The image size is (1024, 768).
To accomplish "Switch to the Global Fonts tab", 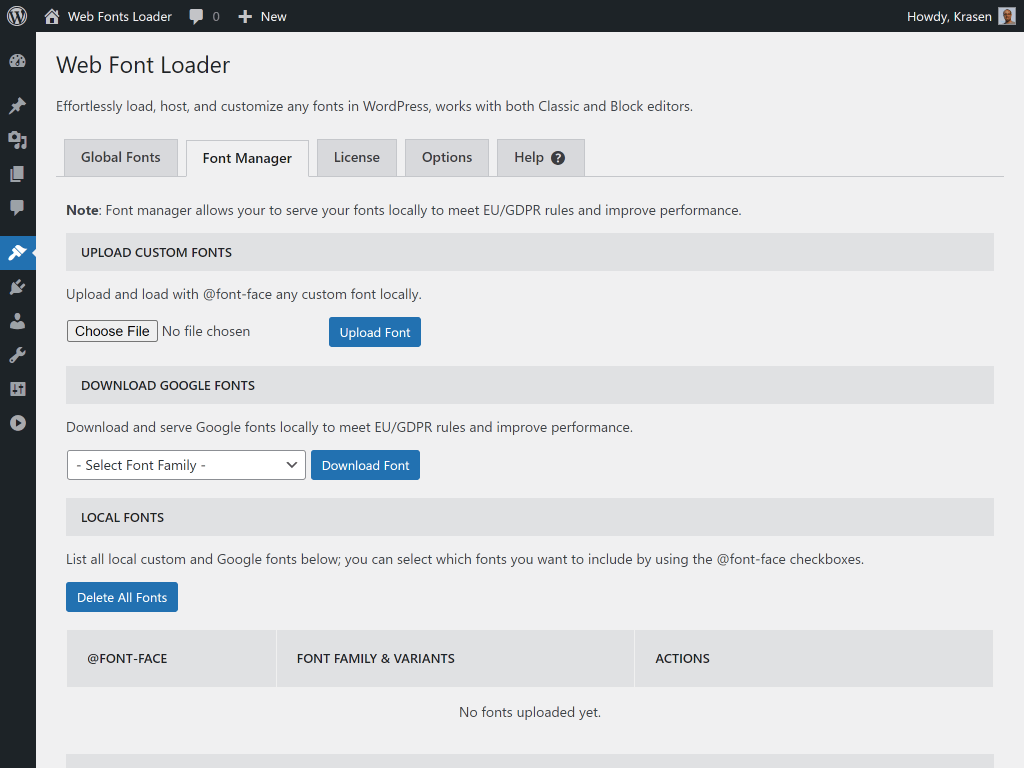I will [121, 157].
